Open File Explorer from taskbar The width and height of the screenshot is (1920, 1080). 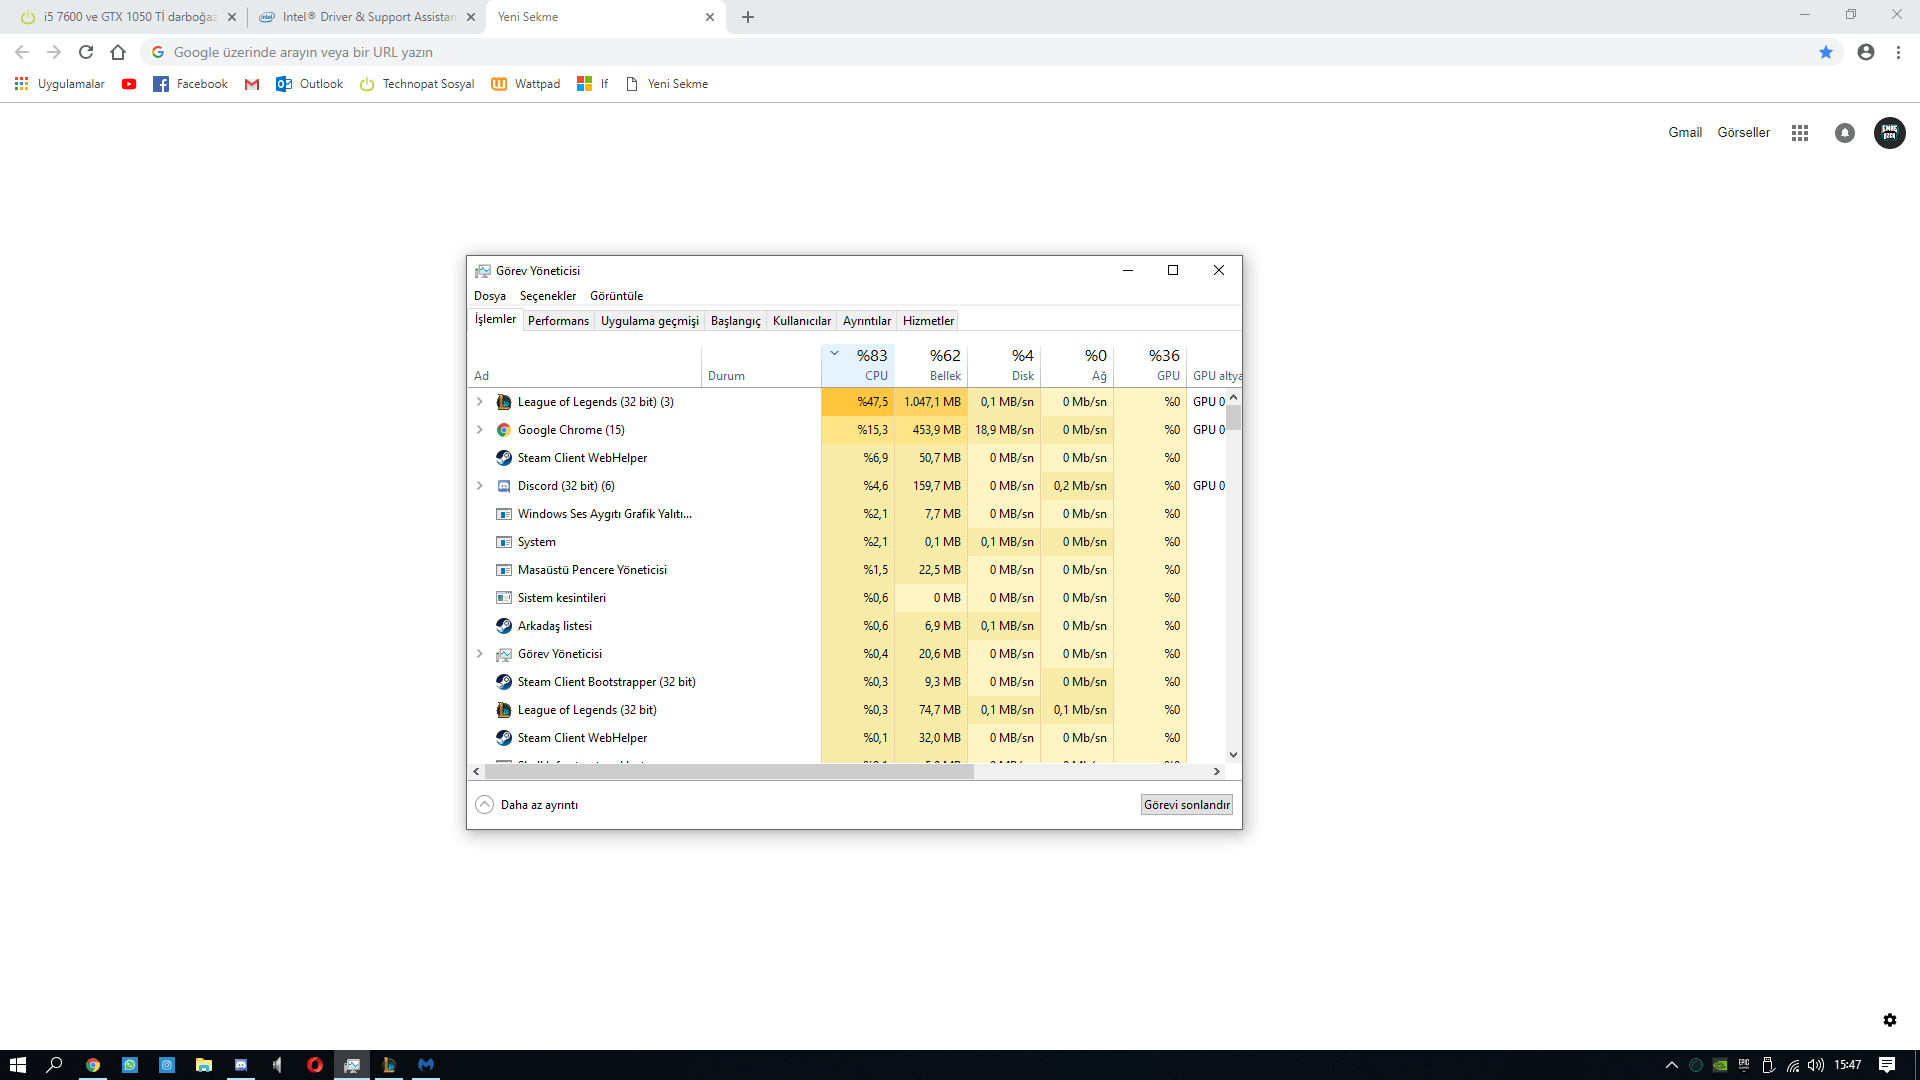204,1065
